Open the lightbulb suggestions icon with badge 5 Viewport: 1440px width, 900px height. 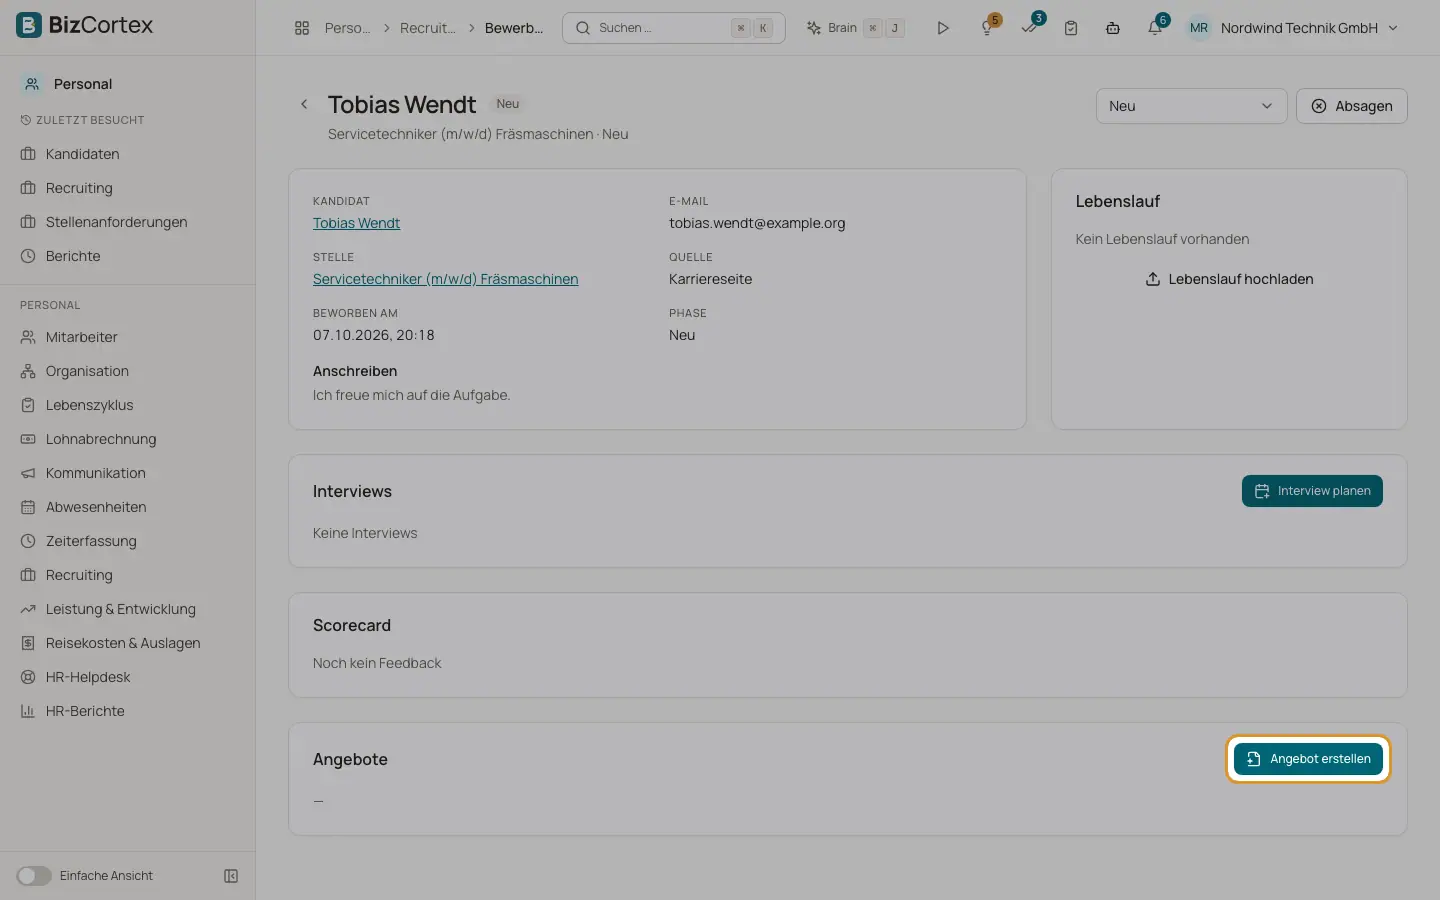(988, 27)
